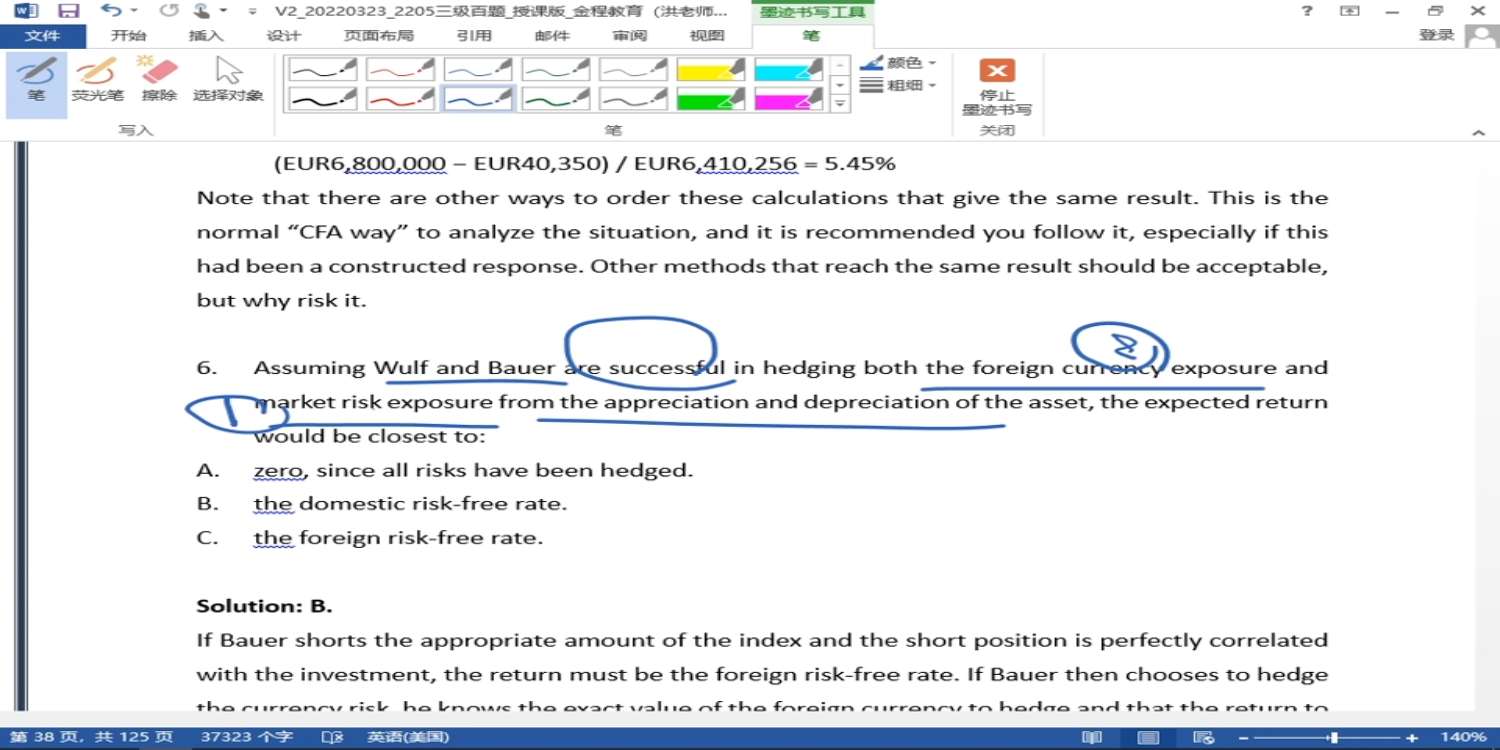The image size is (1500, 750).
Task: Click the proofing spell-check status icon
Action: click(332, 737)
